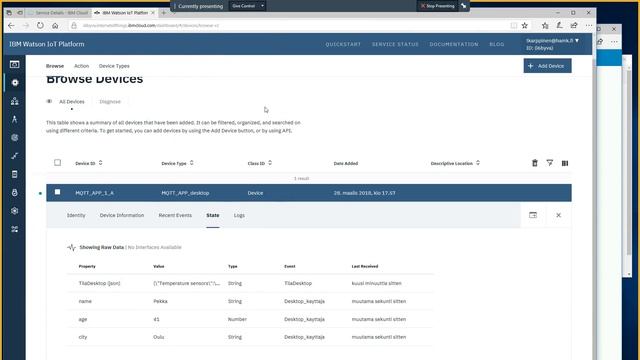Open the Identity tab
Screen dimensions: 640x360
[x=76, y=215]
